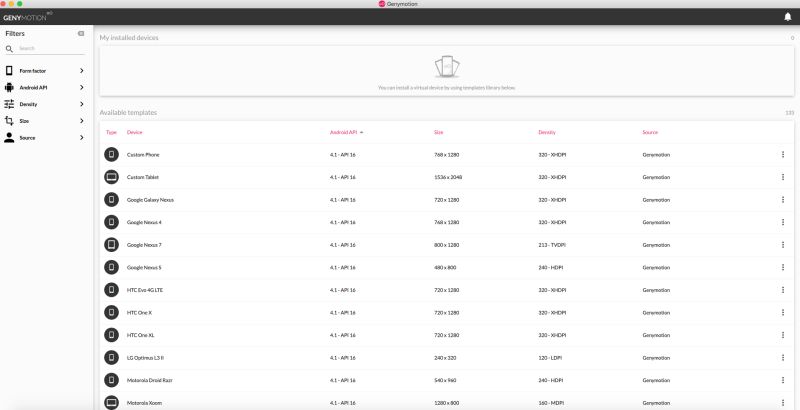Viewport: 800px width, 410px height.
Task: Select the Google Nexus 7 device name
Action: tap(144, 245)
